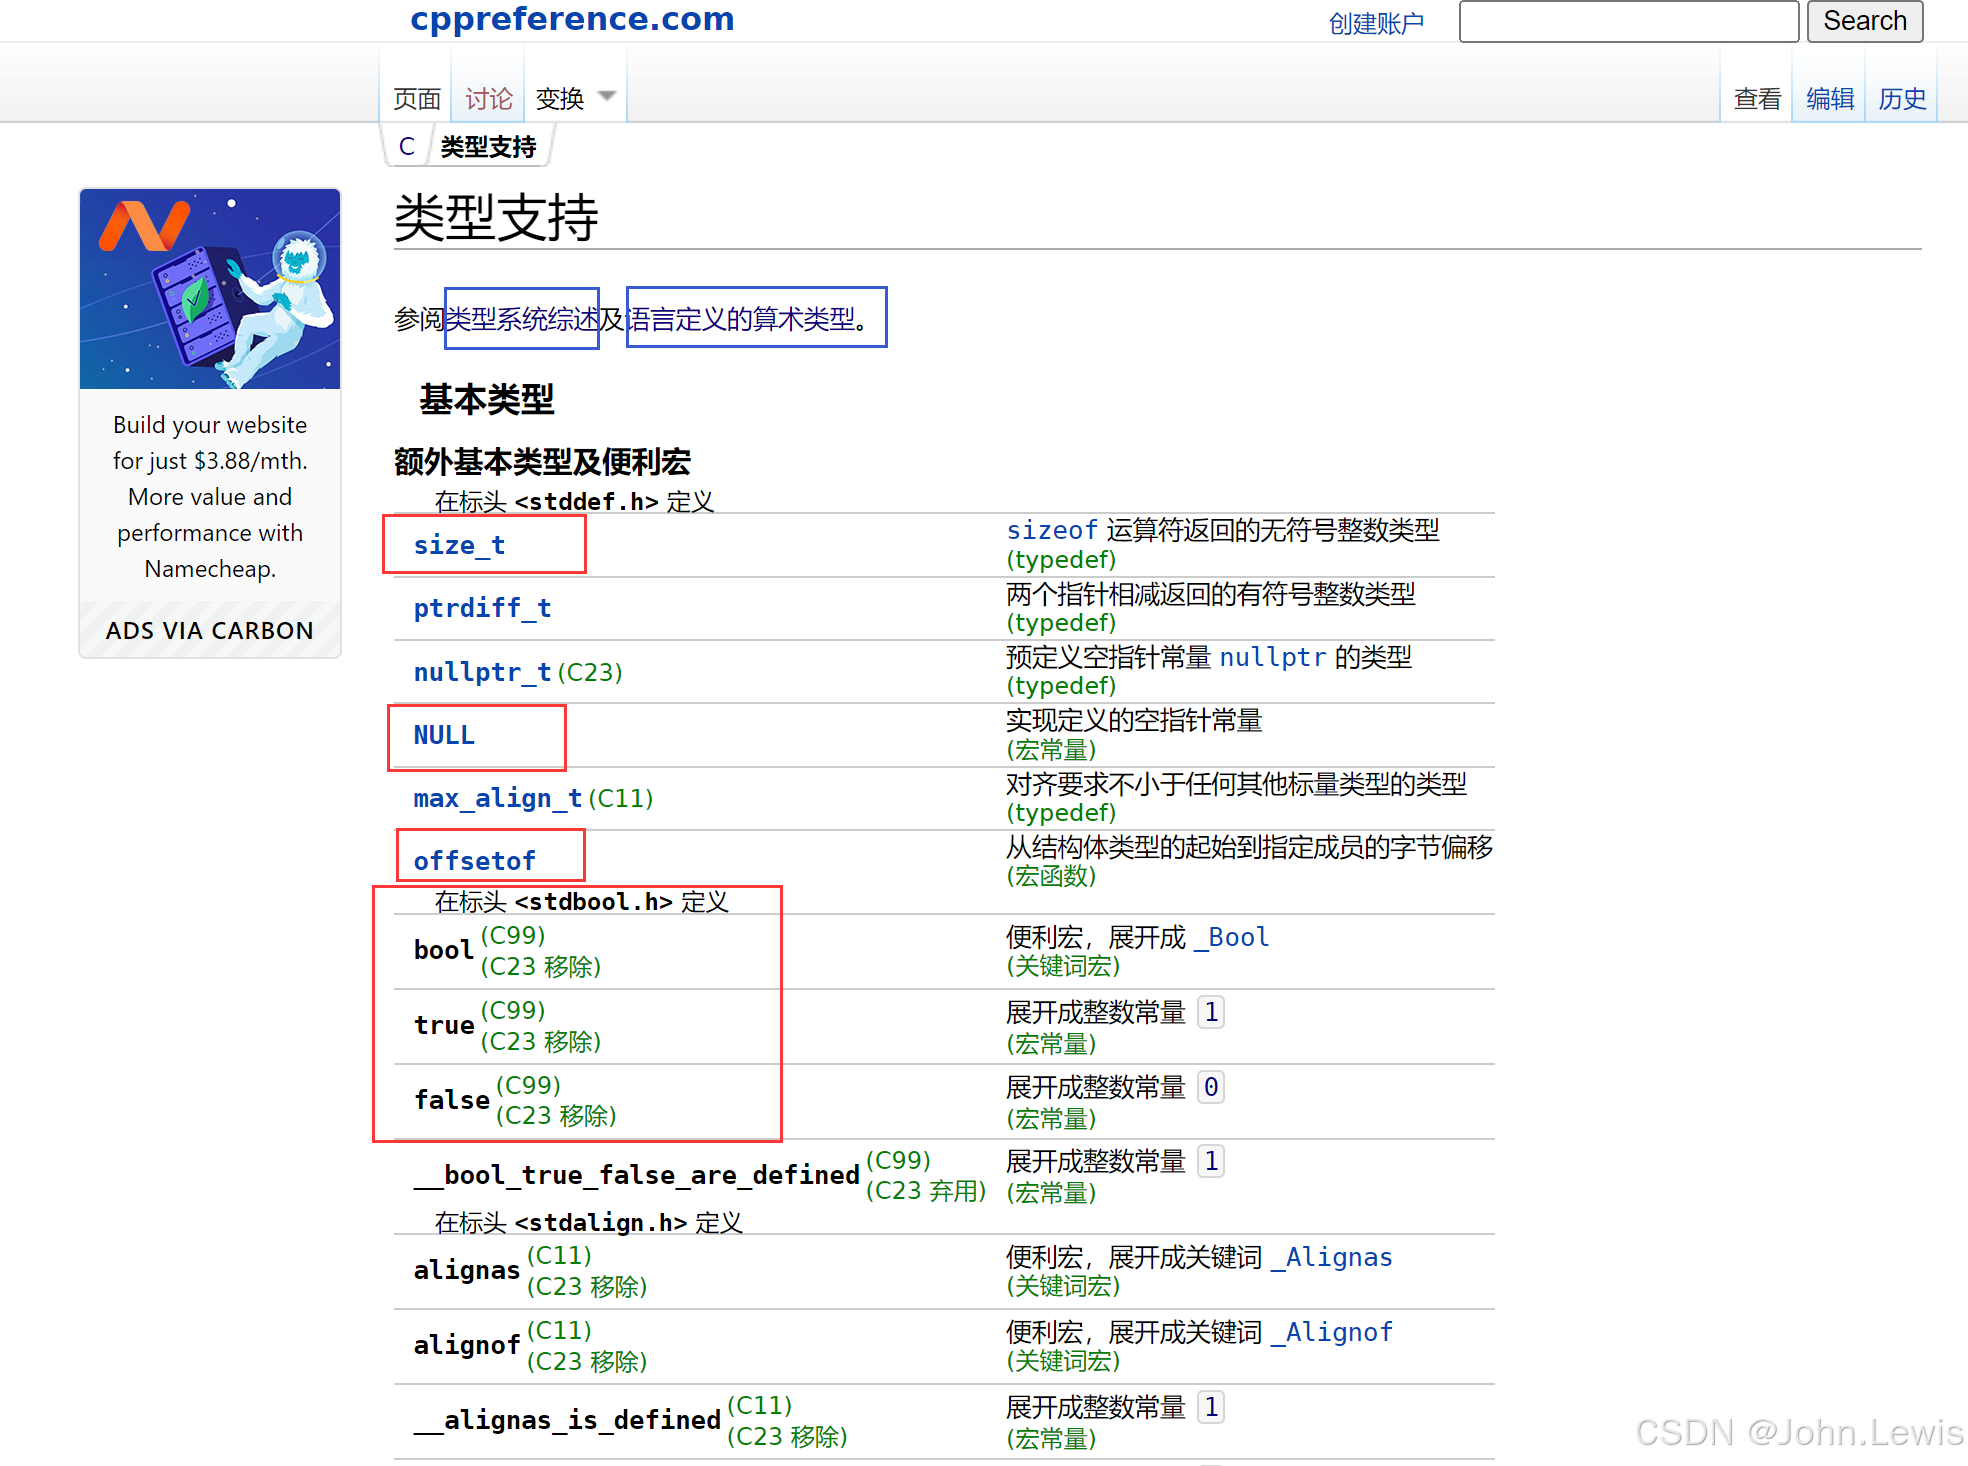This screenshot has height=1466, width=1968.
Task: Open 类型系统综述 link
Action: point(521,319)
